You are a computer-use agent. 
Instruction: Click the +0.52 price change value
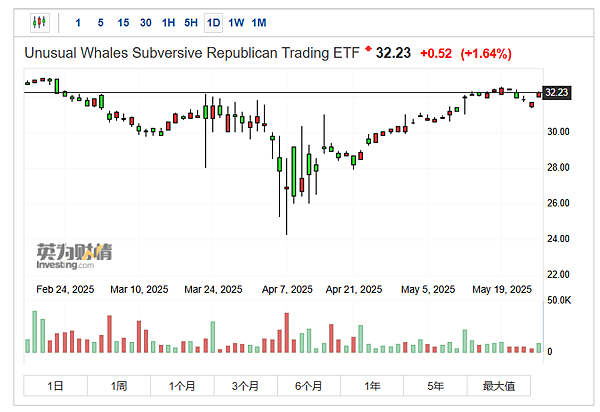436,53
